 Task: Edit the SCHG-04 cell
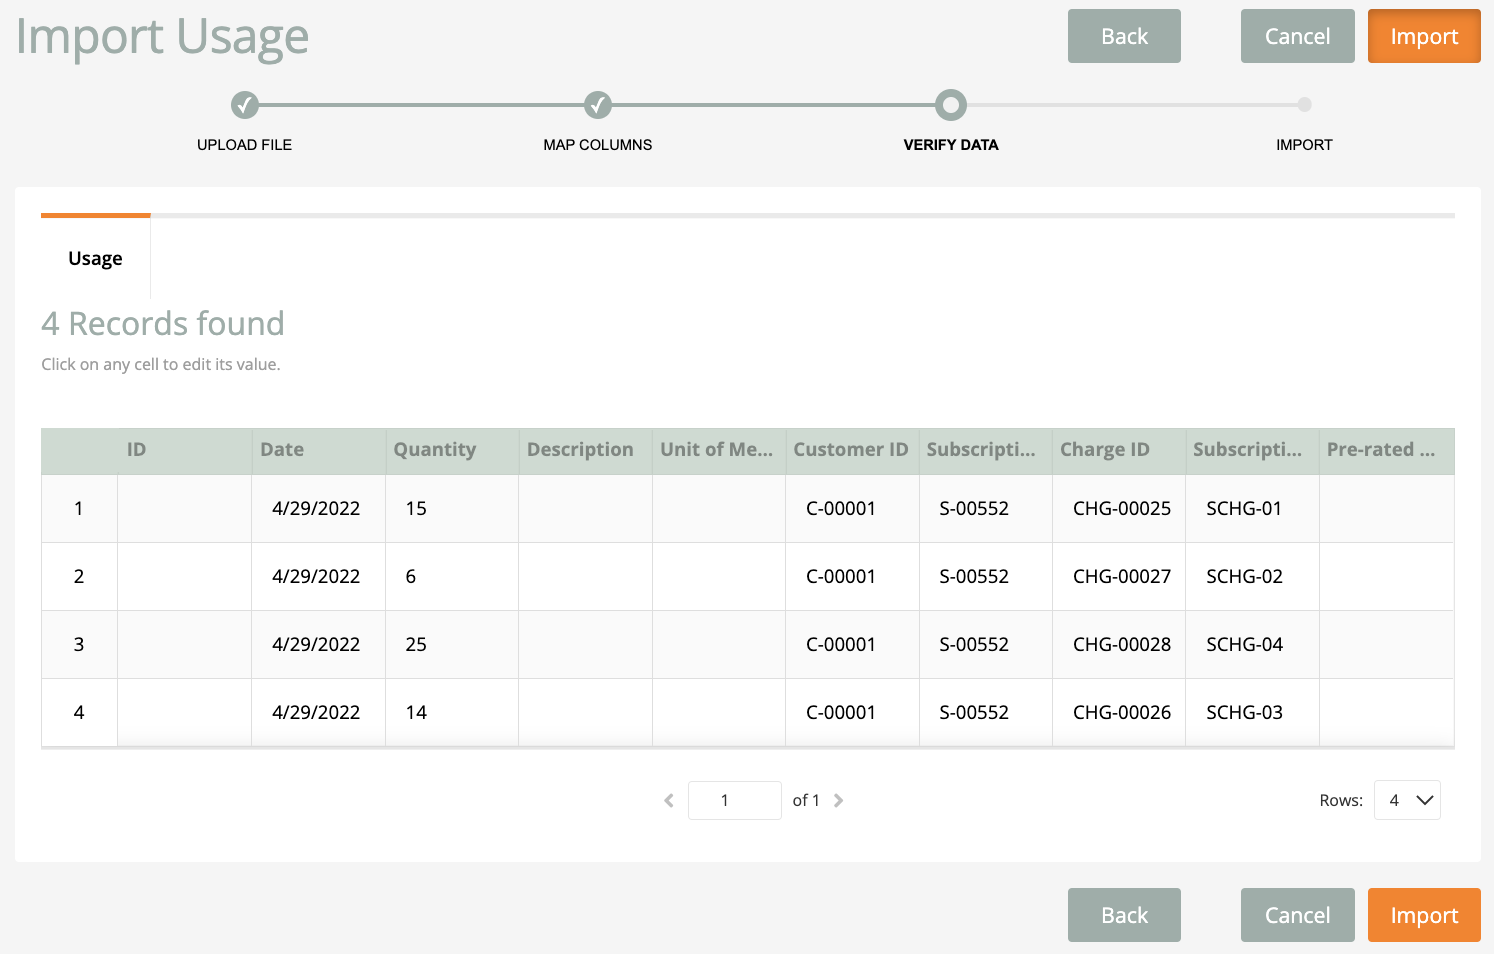coord(1252,644)
